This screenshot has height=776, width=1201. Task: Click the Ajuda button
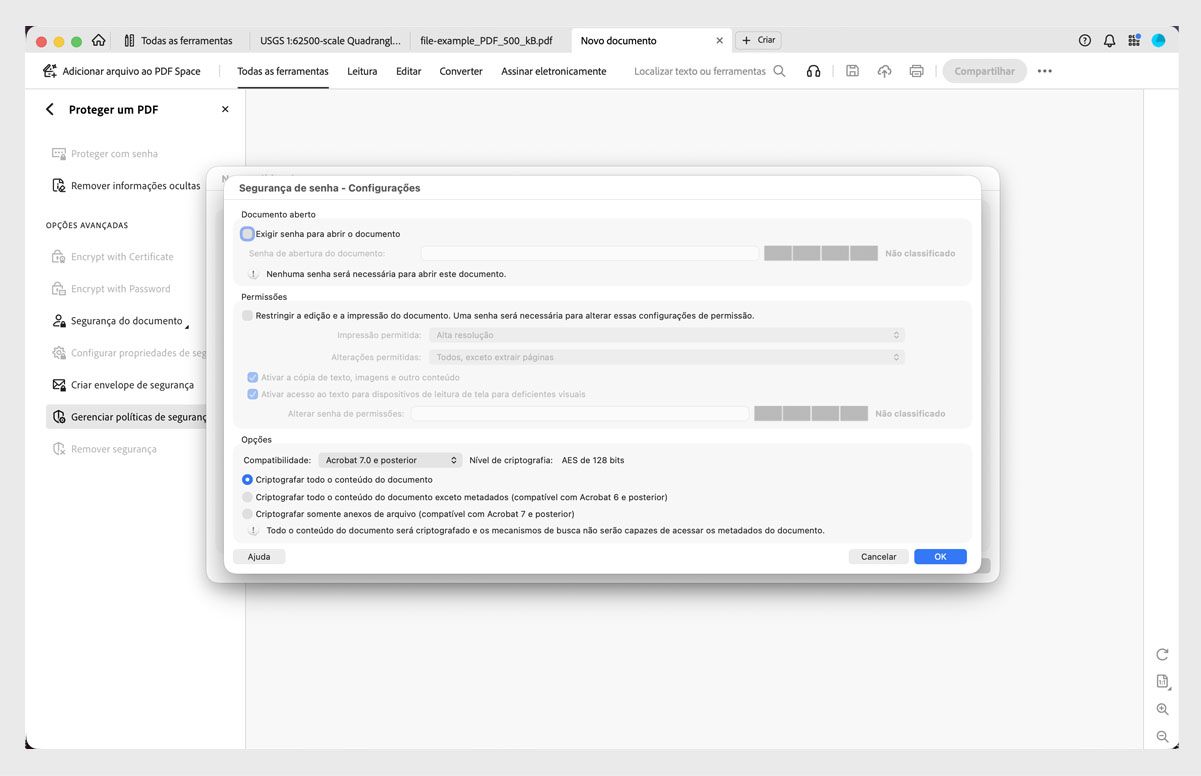(x=259, y=556)
